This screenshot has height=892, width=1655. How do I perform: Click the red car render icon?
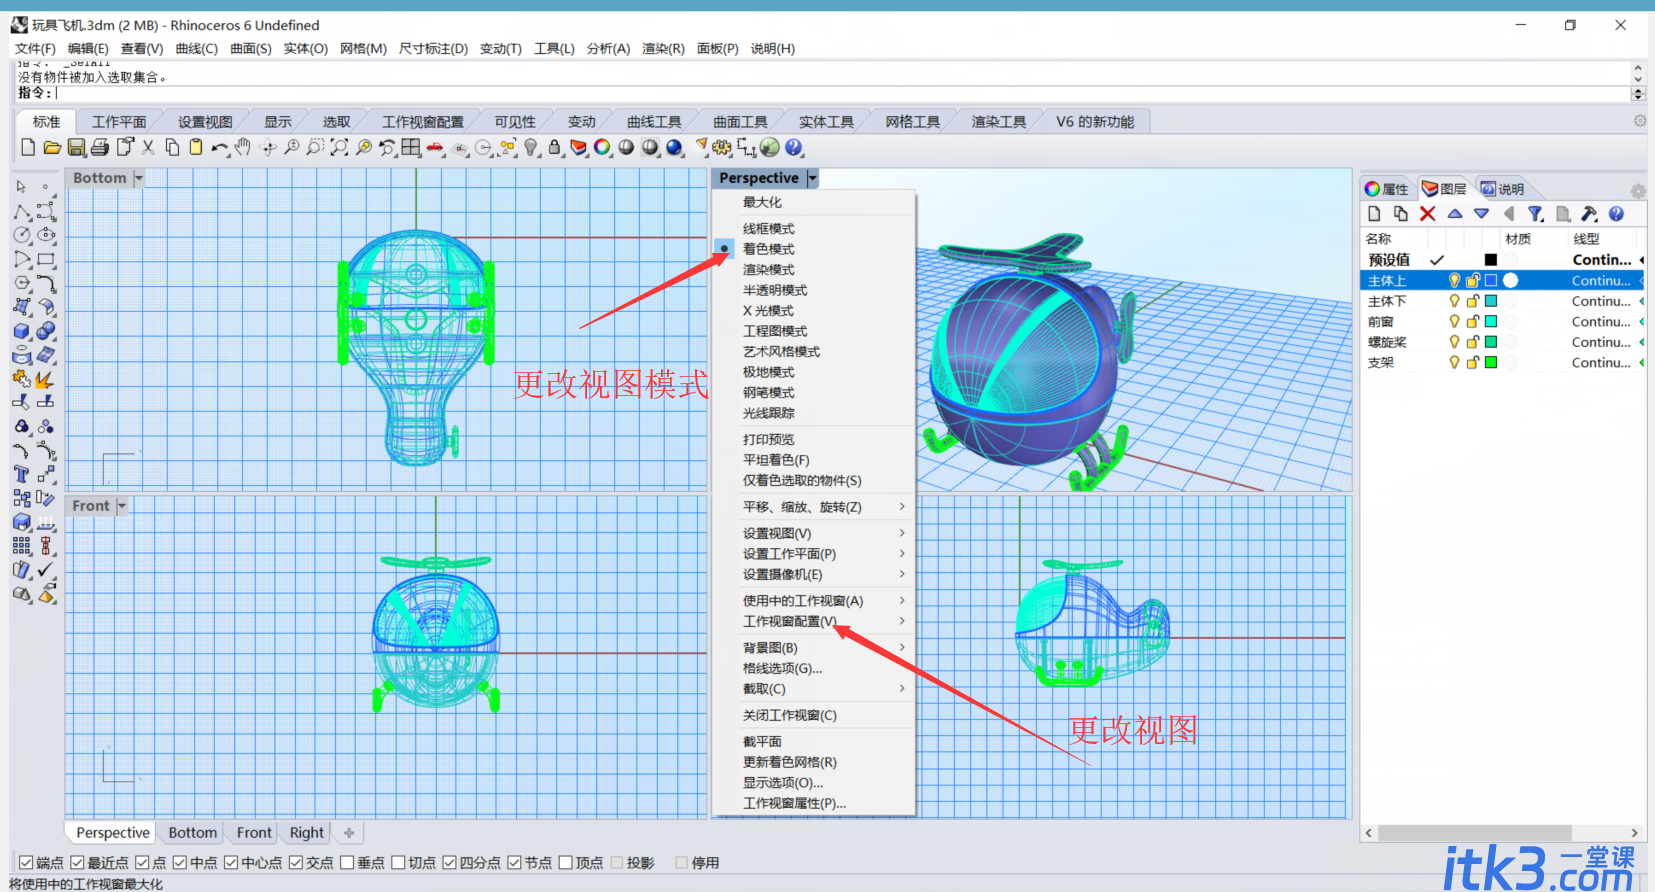[x=435, y=147]
